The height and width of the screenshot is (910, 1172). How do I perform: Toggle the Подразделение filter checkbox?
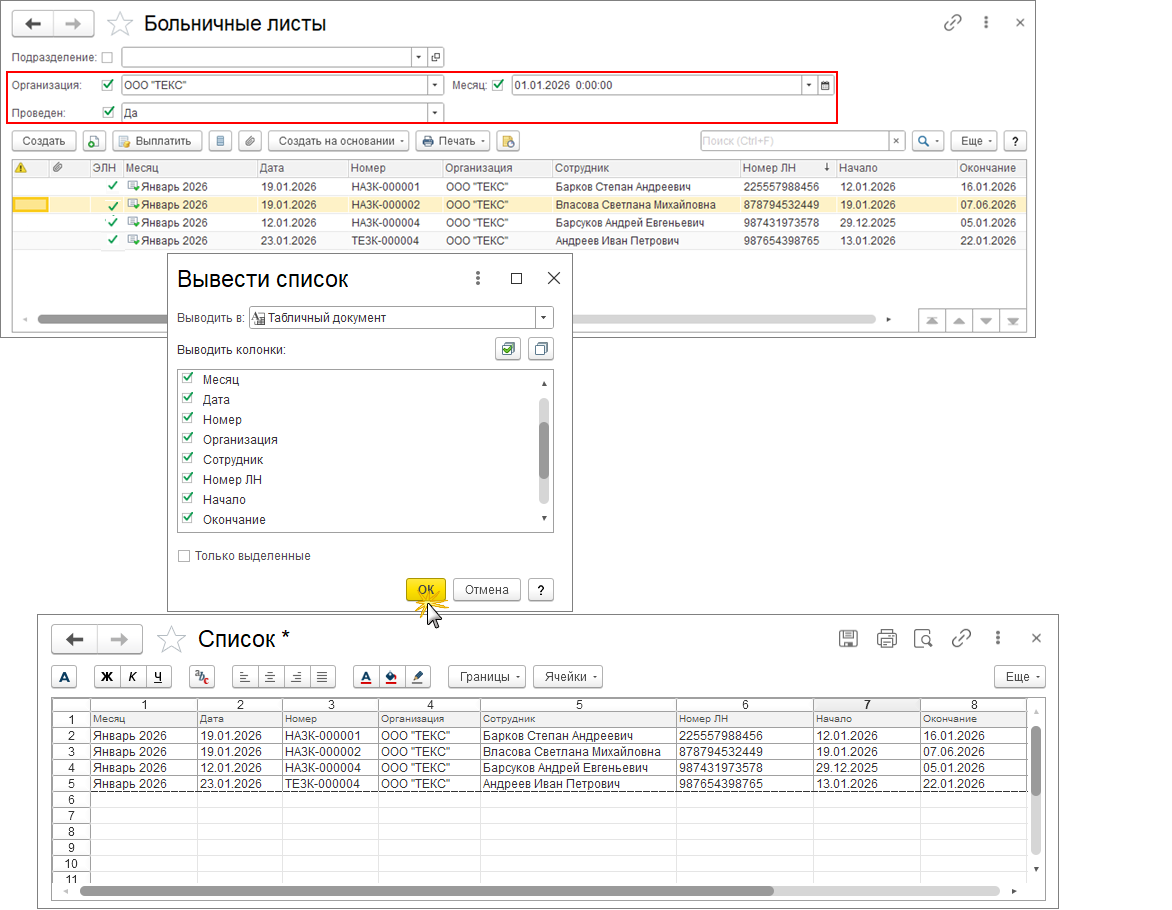[x=108, y=57]
